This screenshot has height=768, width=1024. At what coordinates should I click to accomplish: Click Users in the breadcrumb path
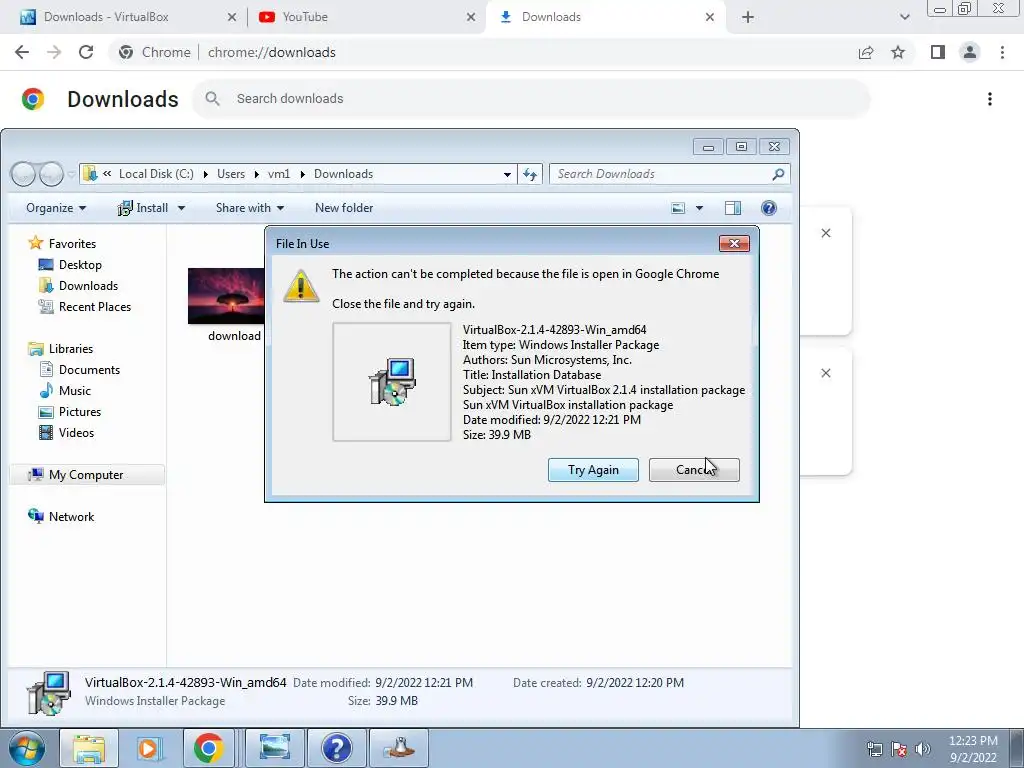coord(231,174)
